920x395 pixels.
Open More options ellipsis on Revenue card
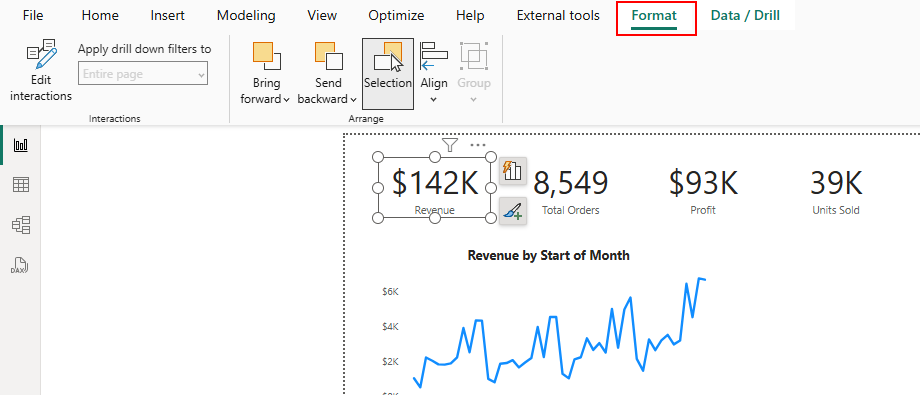click(x=478, y=144)
